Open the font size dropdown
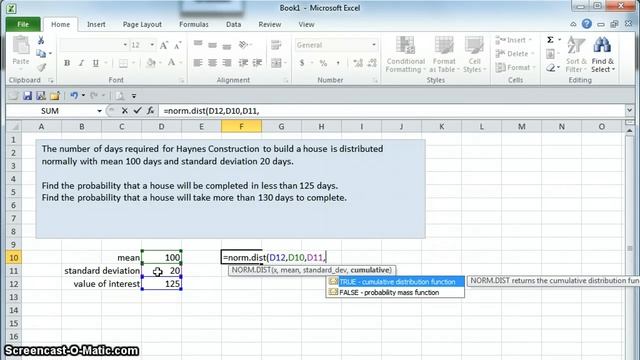Image resolution: width=640 pixels, height=360 pixels. pos(152,45)
